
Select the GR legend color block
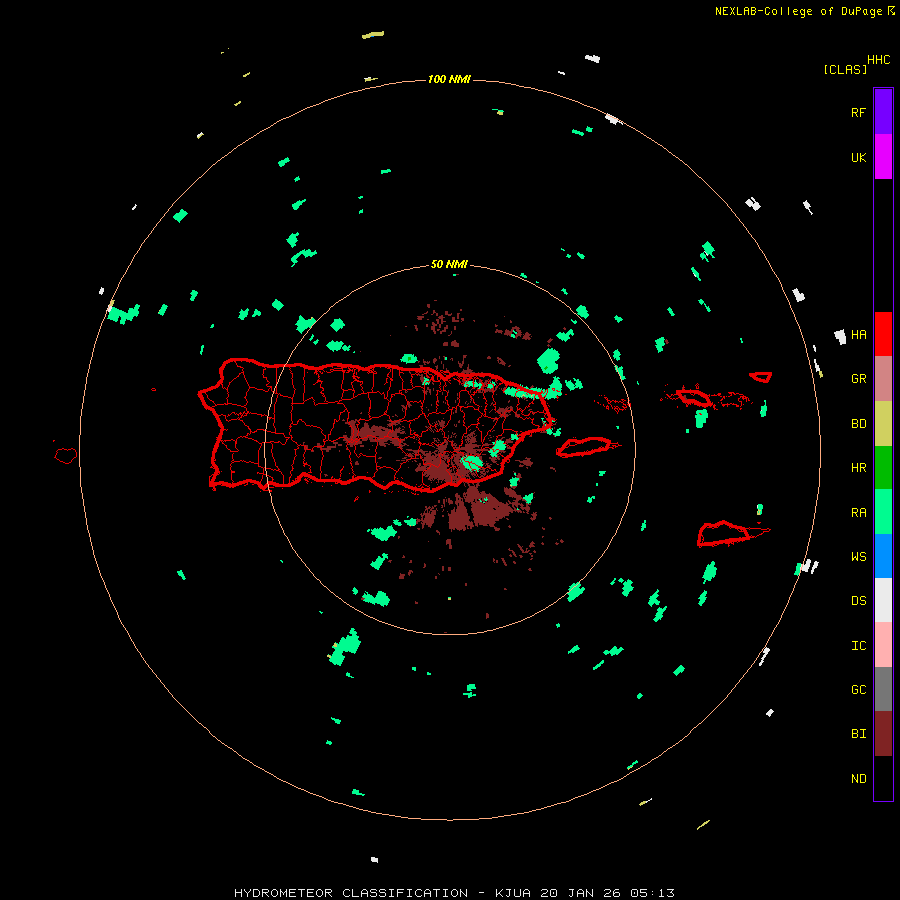[x=883, y=378]
